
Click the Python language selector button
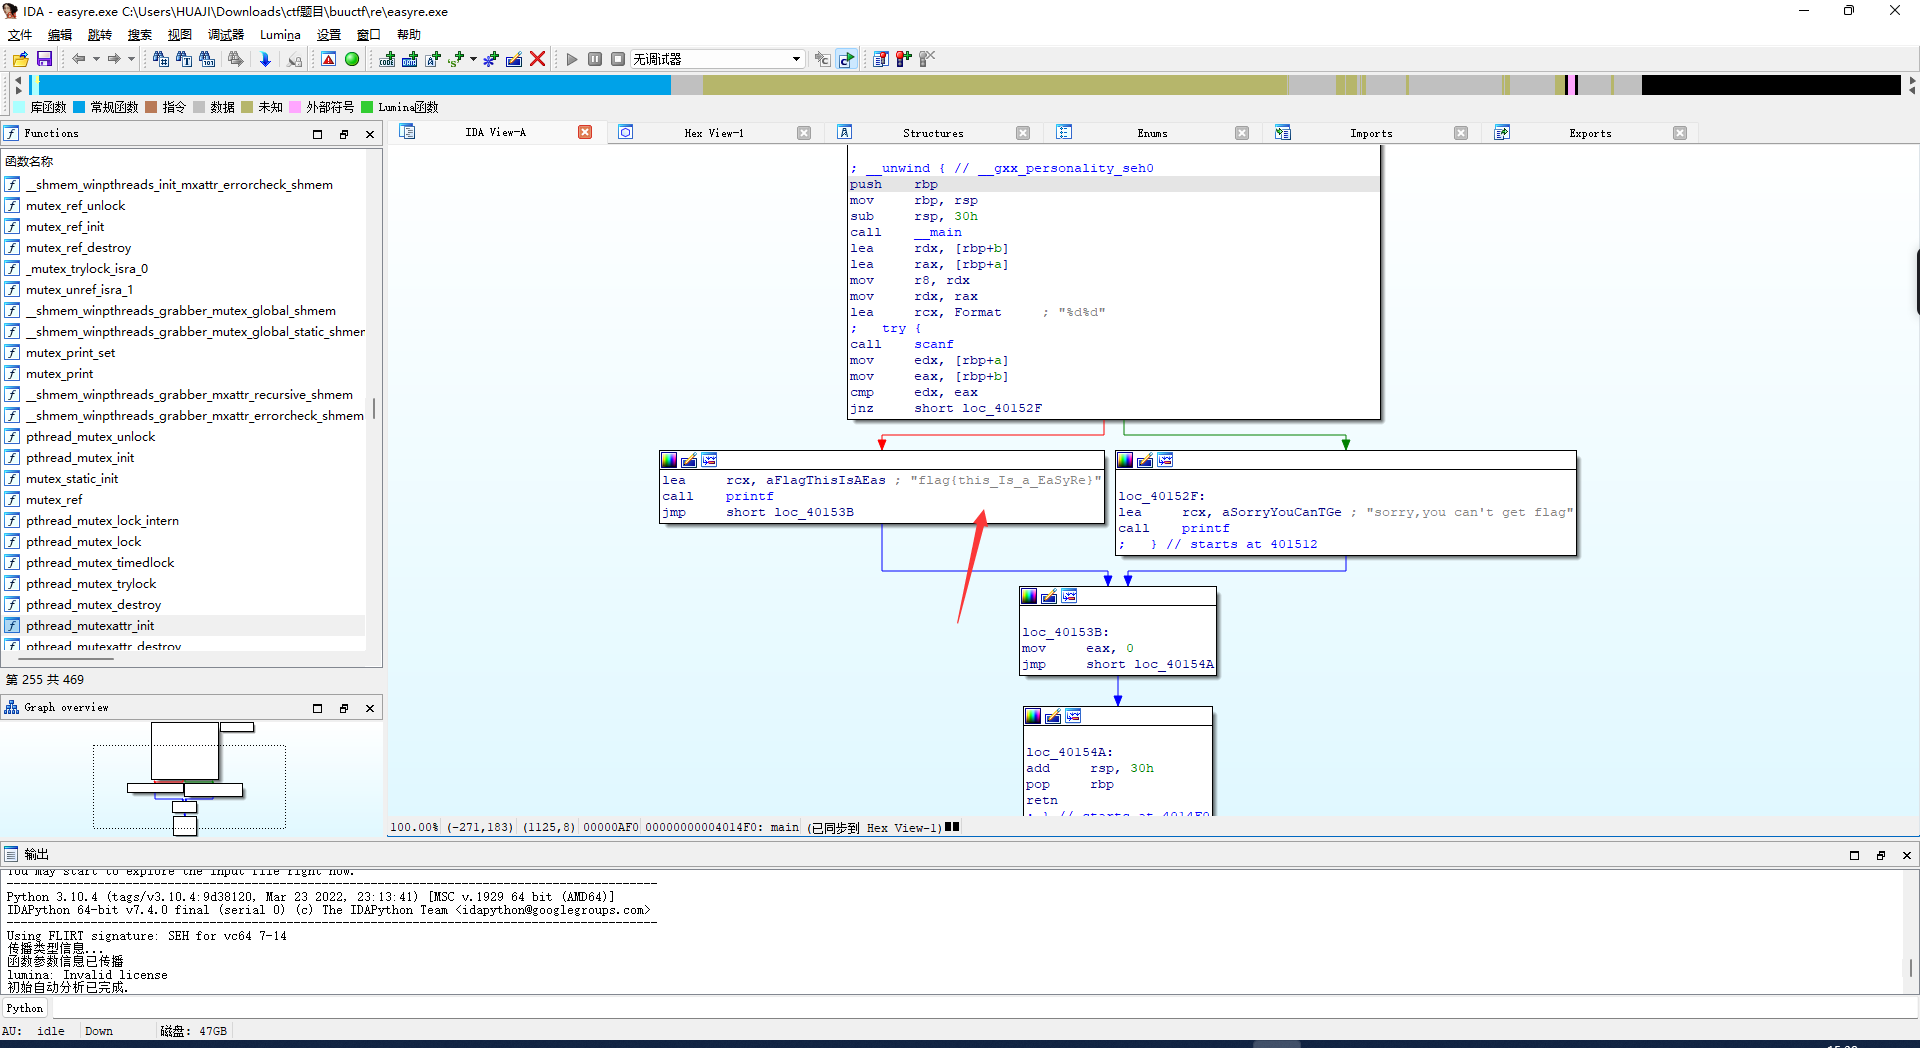(25, 1008)
